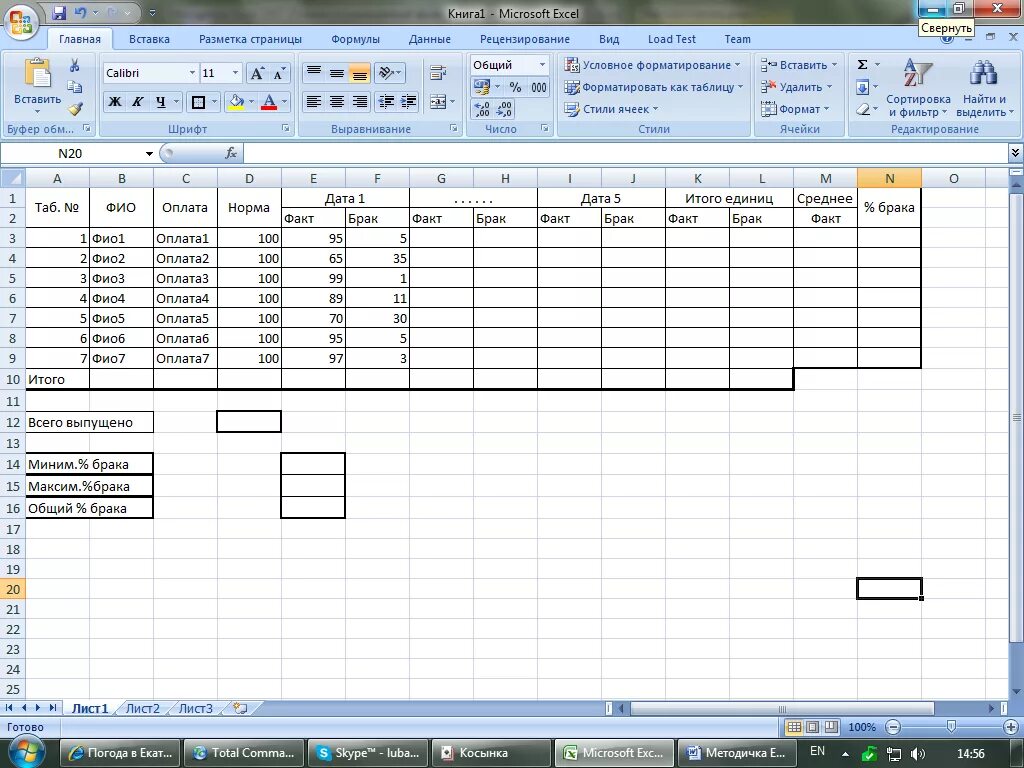Apply percent style format
1024x768 pixels.
[515, 87]
